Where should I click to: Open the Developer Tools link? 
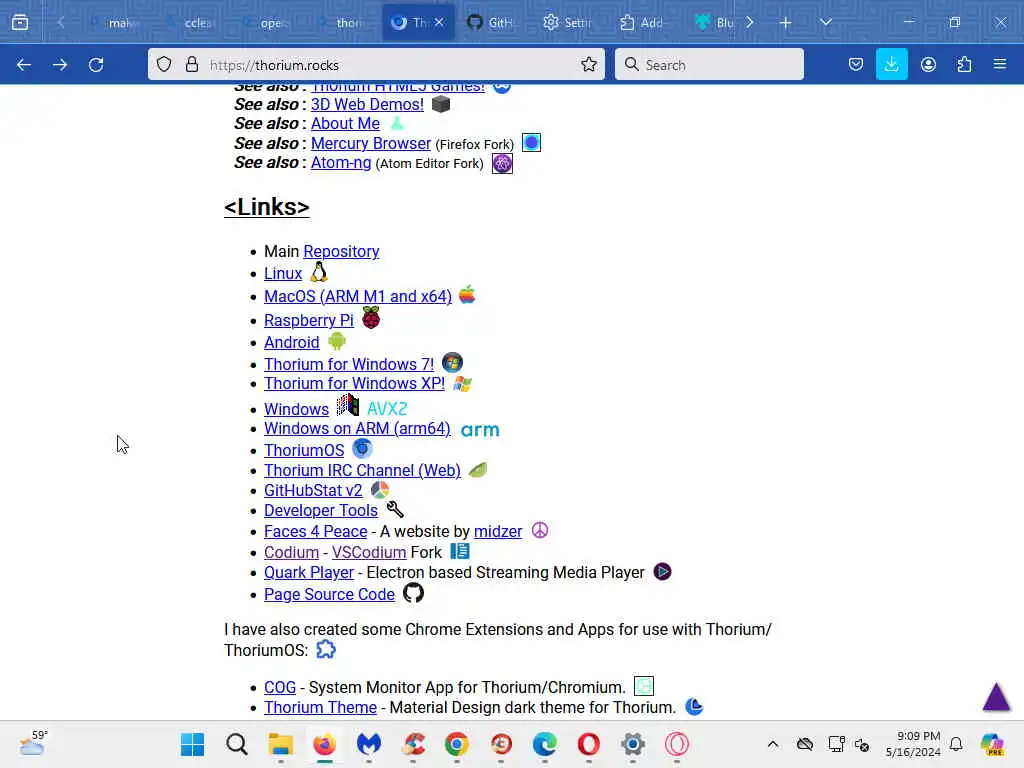[x=321, y=511]
